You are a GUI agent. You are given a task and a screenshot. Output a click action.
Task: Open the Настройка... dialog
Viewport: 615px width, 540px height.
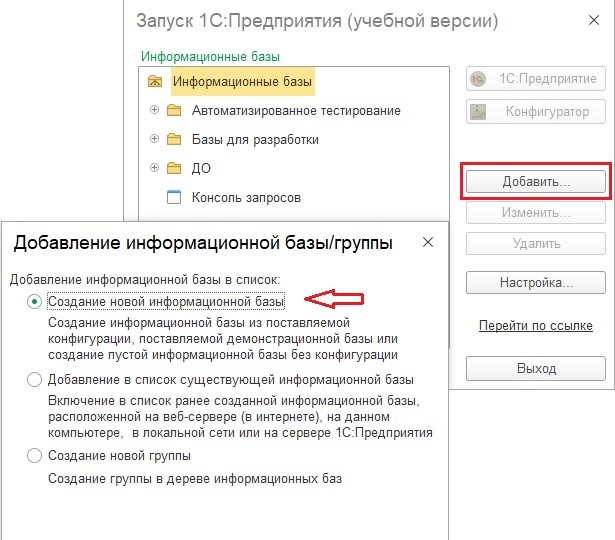[536, 282]
